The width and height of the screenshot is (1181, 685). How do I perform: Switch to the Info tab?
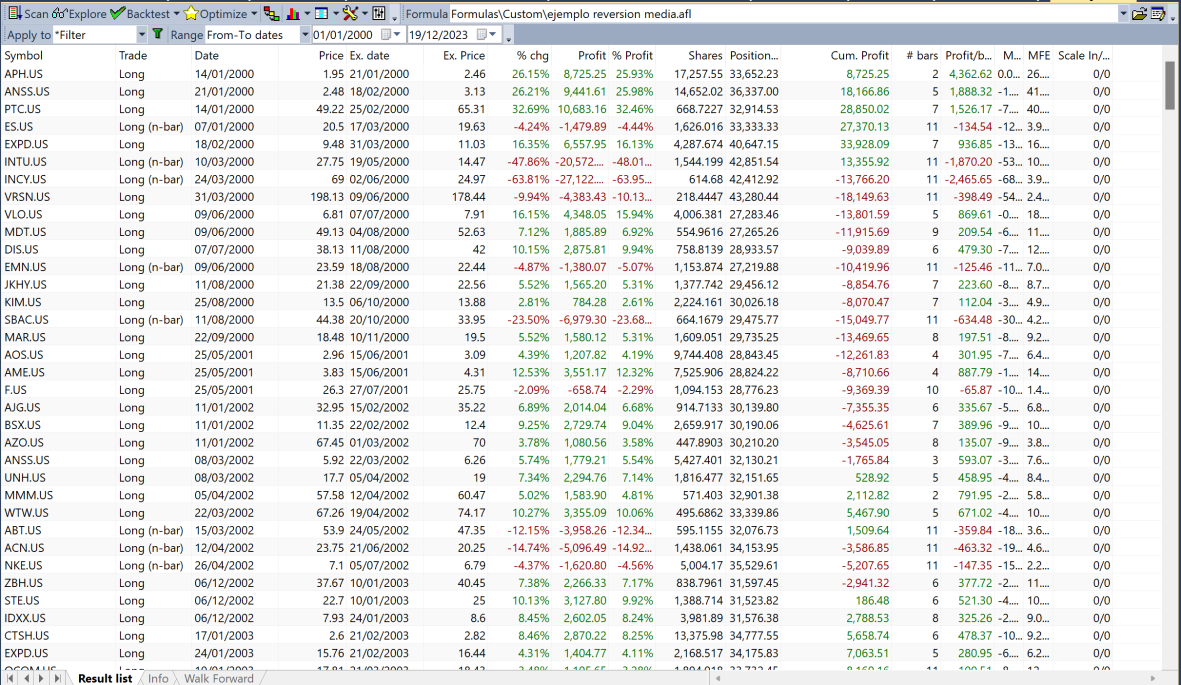click(x=158, y=678)
